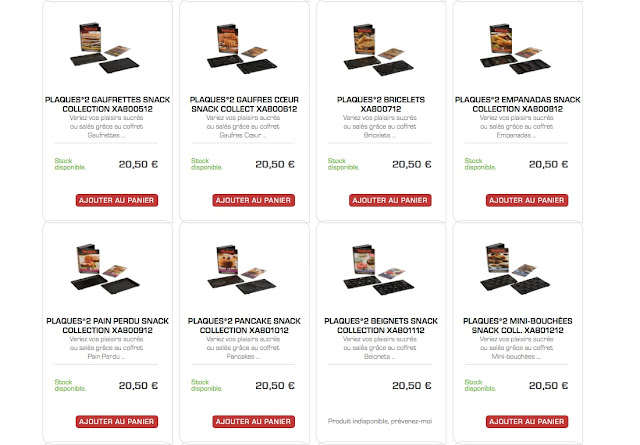Add Pancake XA801012 plates to cart
The image size is (640, 445).
pyautogui.click(x=253, y=421)
